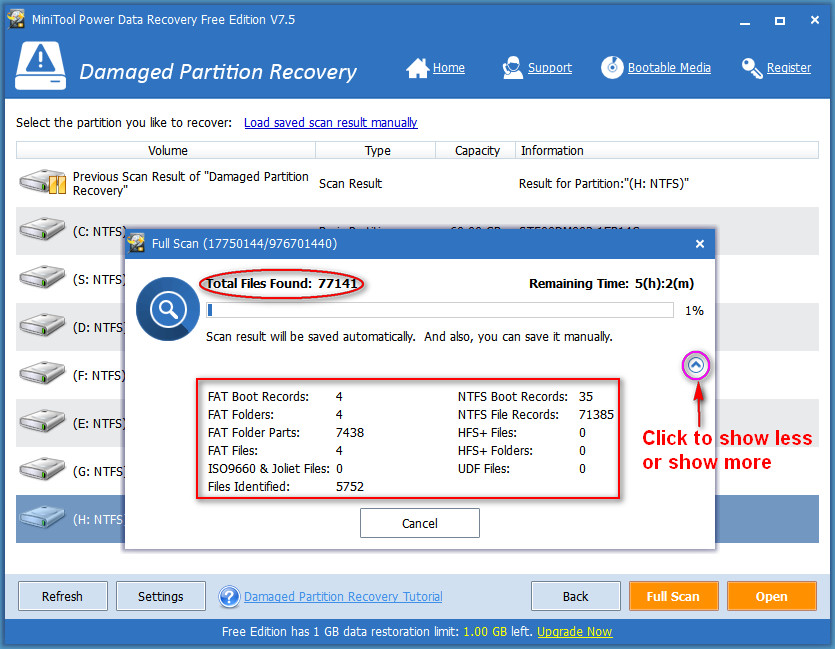
Task: Click the Home house icon
Action: [x=418, y=68]
